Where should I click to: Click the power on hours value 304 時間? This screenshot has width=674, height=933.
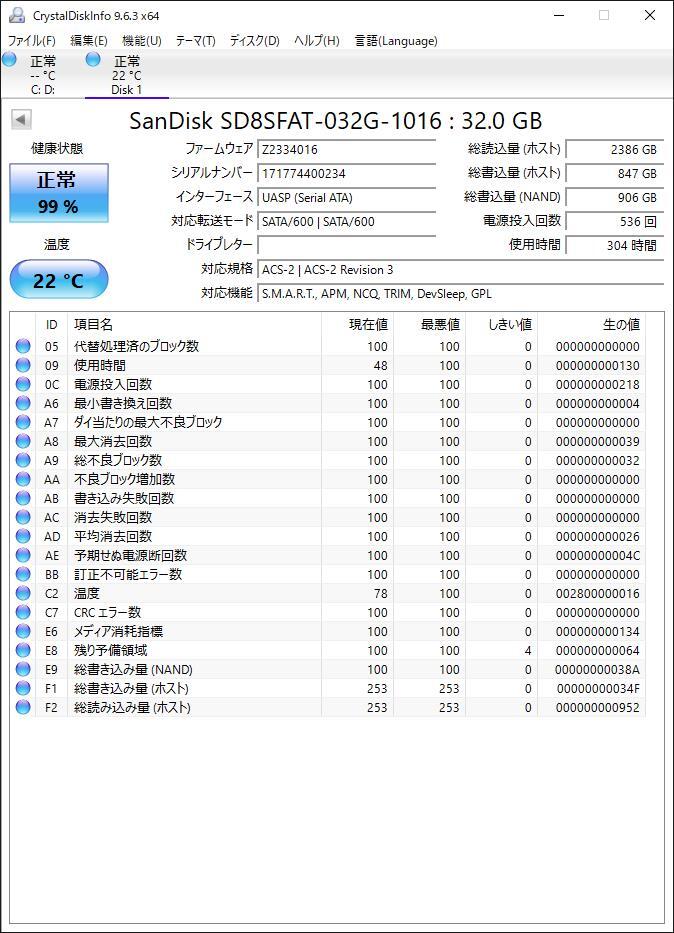[x=615, y=245]
